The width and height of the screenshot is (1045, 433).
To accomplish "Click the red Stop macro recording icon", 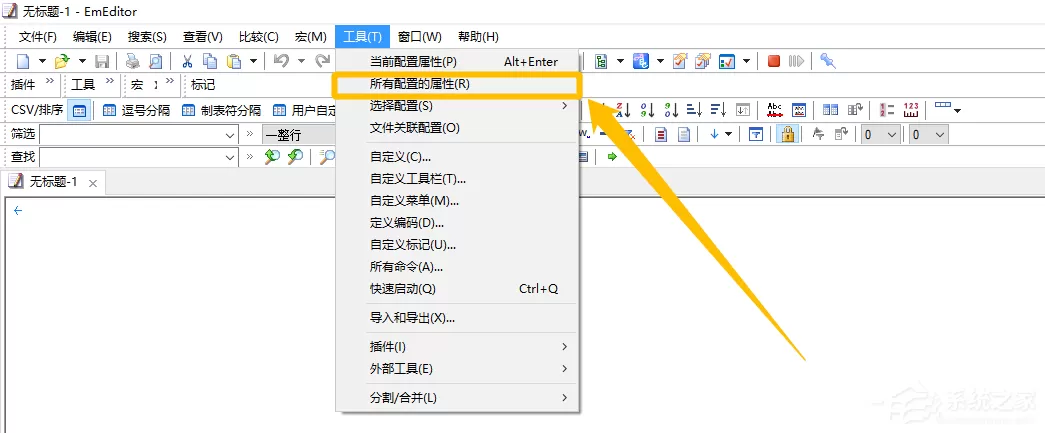I will [x=774, y=61].
